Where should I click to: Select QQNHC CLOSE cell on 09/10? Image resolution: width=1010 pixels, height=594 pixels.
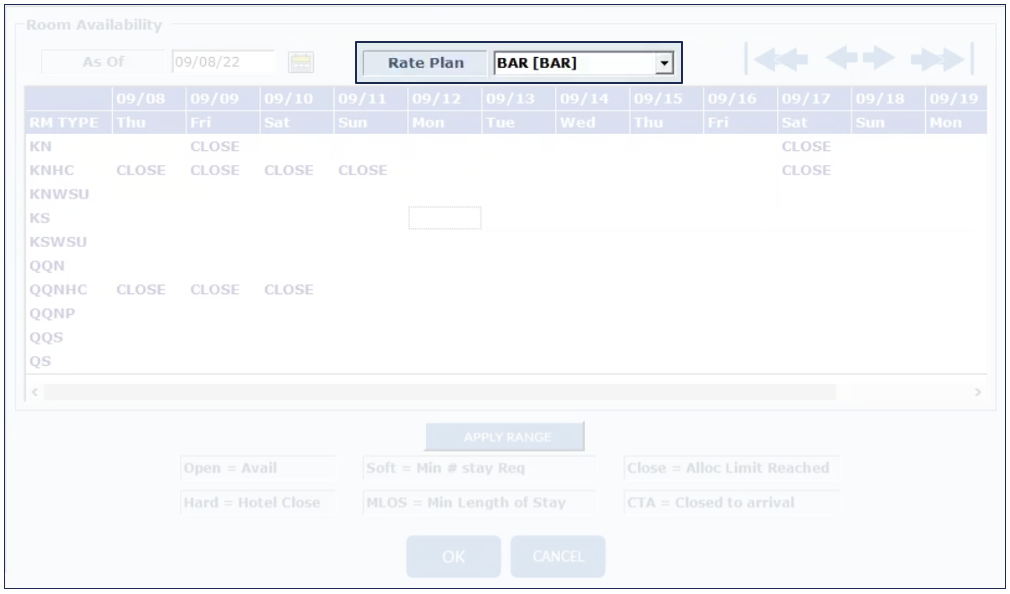[x=289, y=290]
